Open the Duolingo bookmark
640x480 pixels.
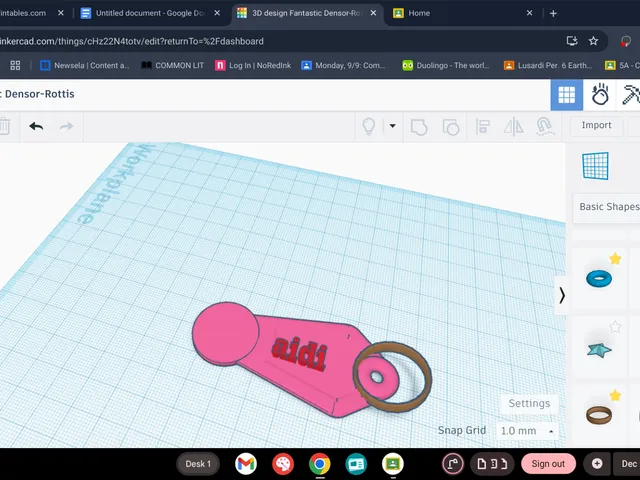[446, 65]
